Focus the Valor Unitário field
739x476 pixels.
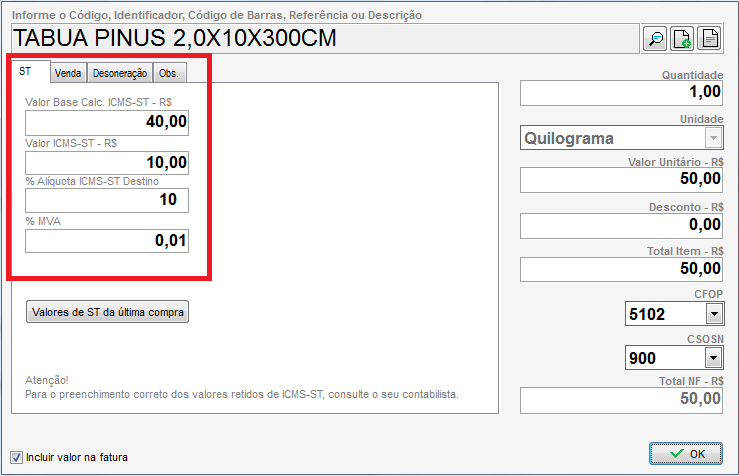621,179
